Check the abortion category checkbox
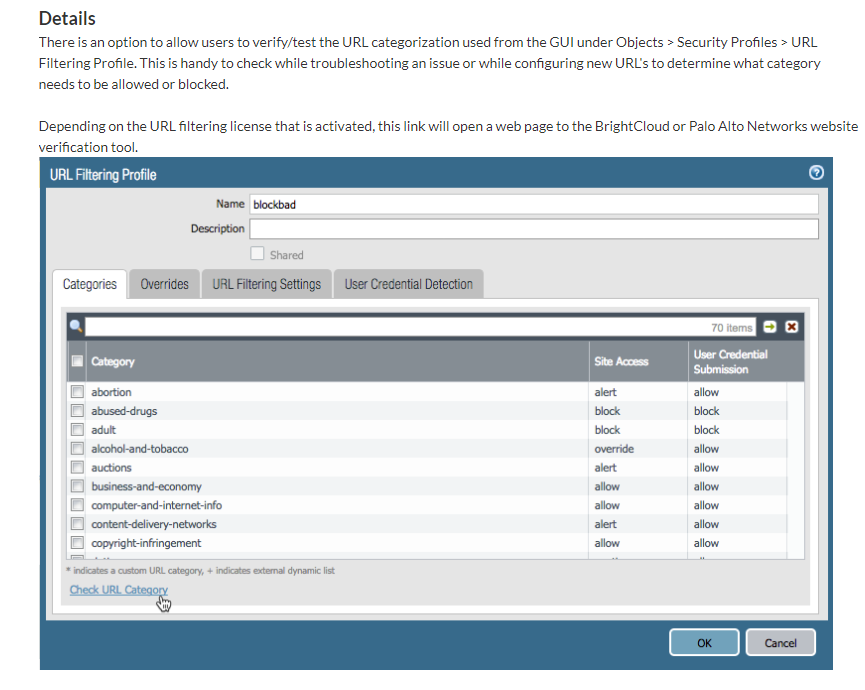 (x=77, y=392)
